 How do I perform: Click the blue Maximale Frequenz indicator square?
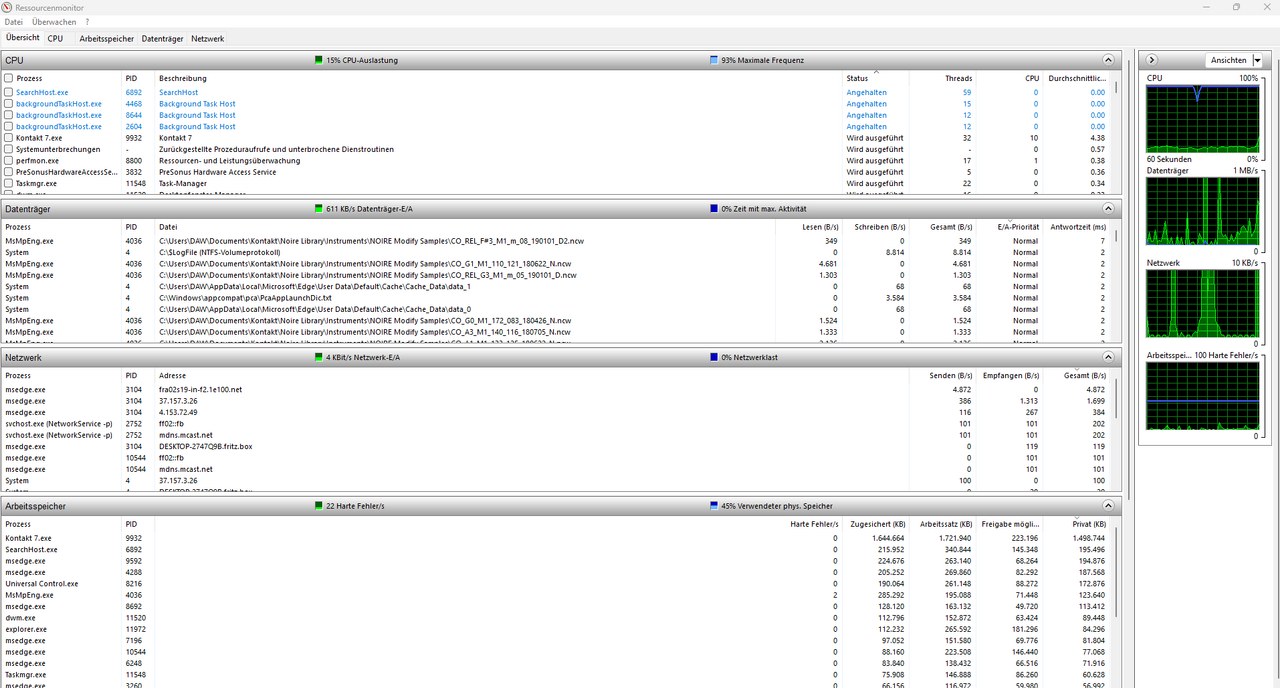point(714,60)
